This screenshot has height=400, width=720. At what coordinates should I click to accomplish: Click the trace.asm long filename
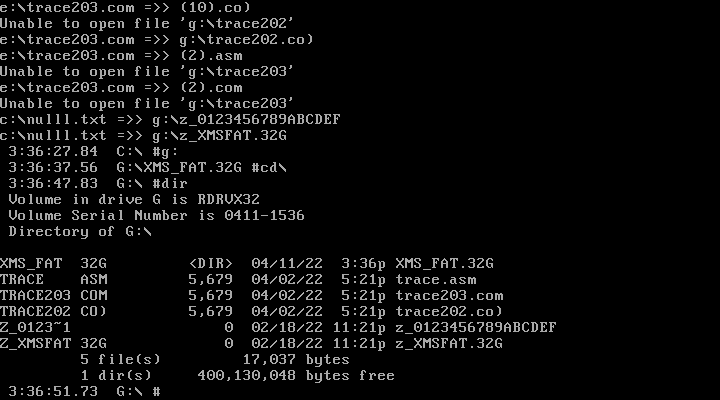(436, 280)
